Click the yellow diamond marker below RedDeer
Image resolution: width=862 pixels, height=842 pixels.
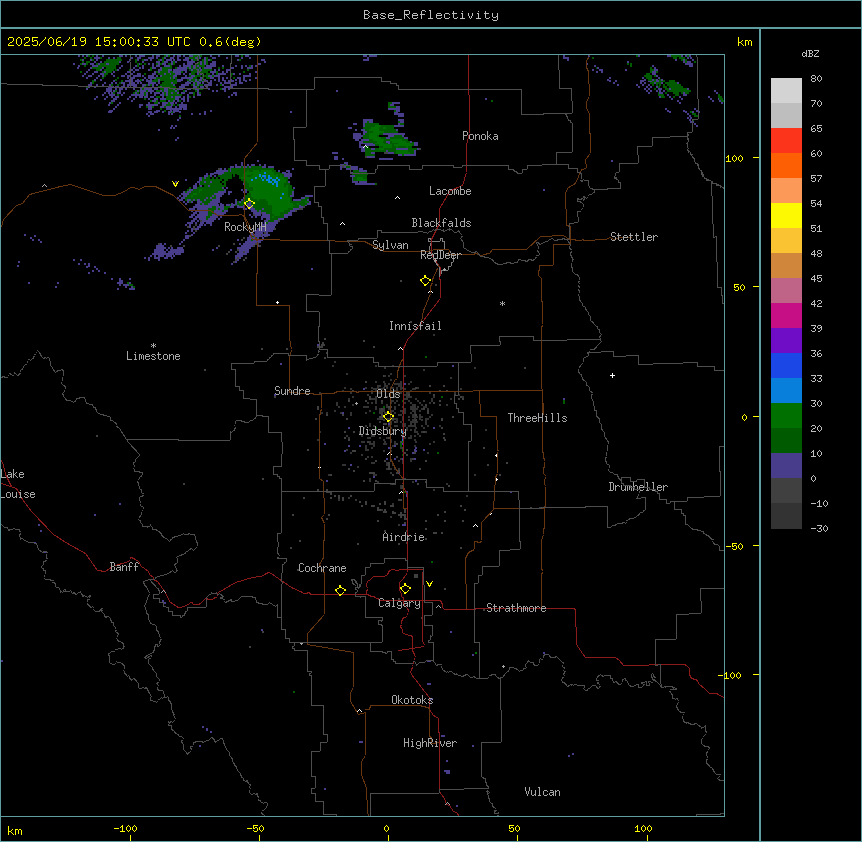point(425,281)
